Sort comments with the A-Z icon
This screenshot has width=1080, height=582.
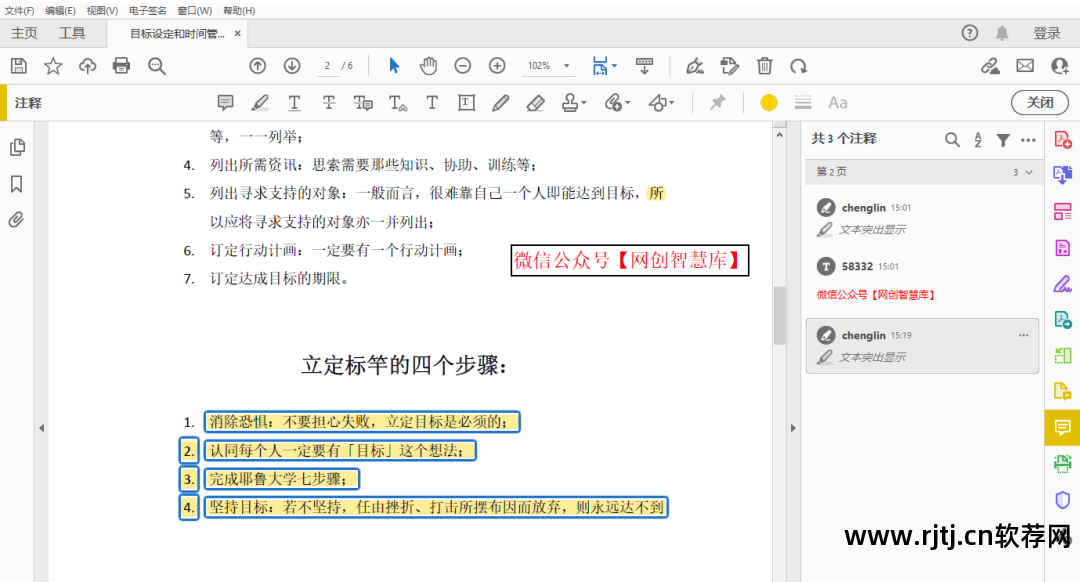978,140
